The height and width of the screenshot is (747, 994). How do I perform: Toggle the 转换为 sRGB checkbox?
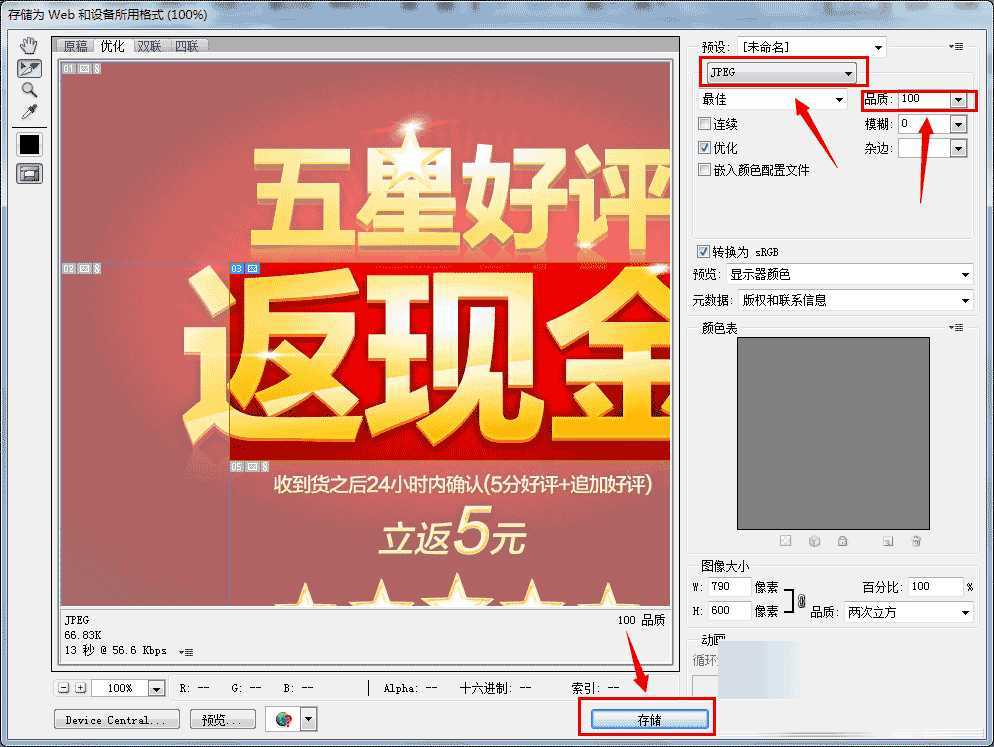point(704,251)
